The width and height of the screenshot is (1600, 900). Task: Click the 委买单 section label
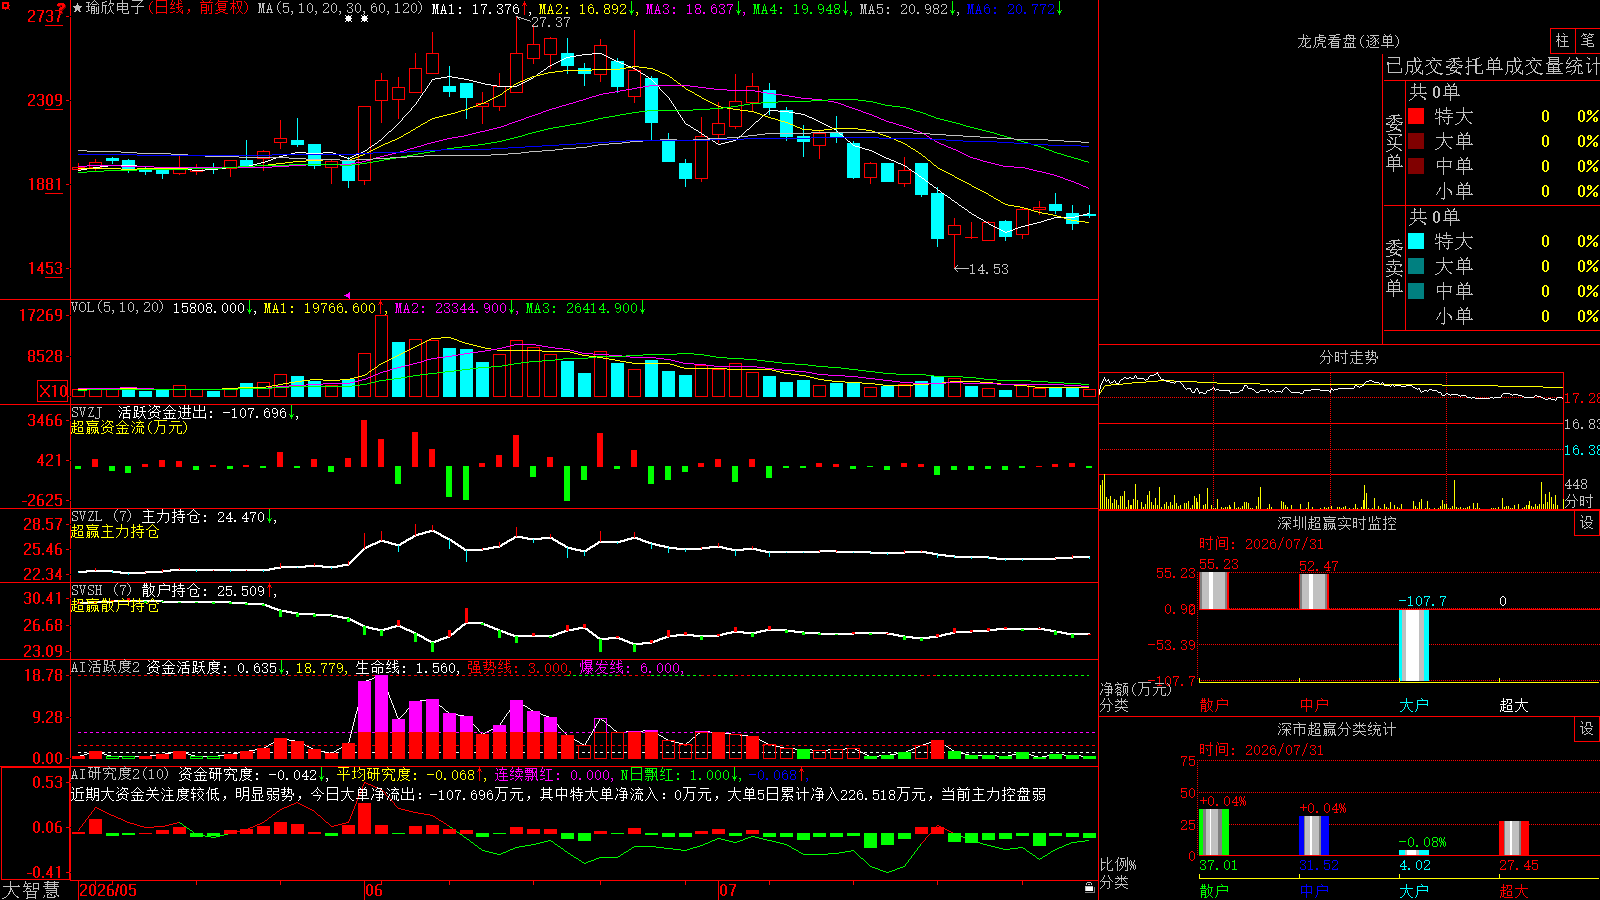pyautogui.click(x=1394, y=143)
